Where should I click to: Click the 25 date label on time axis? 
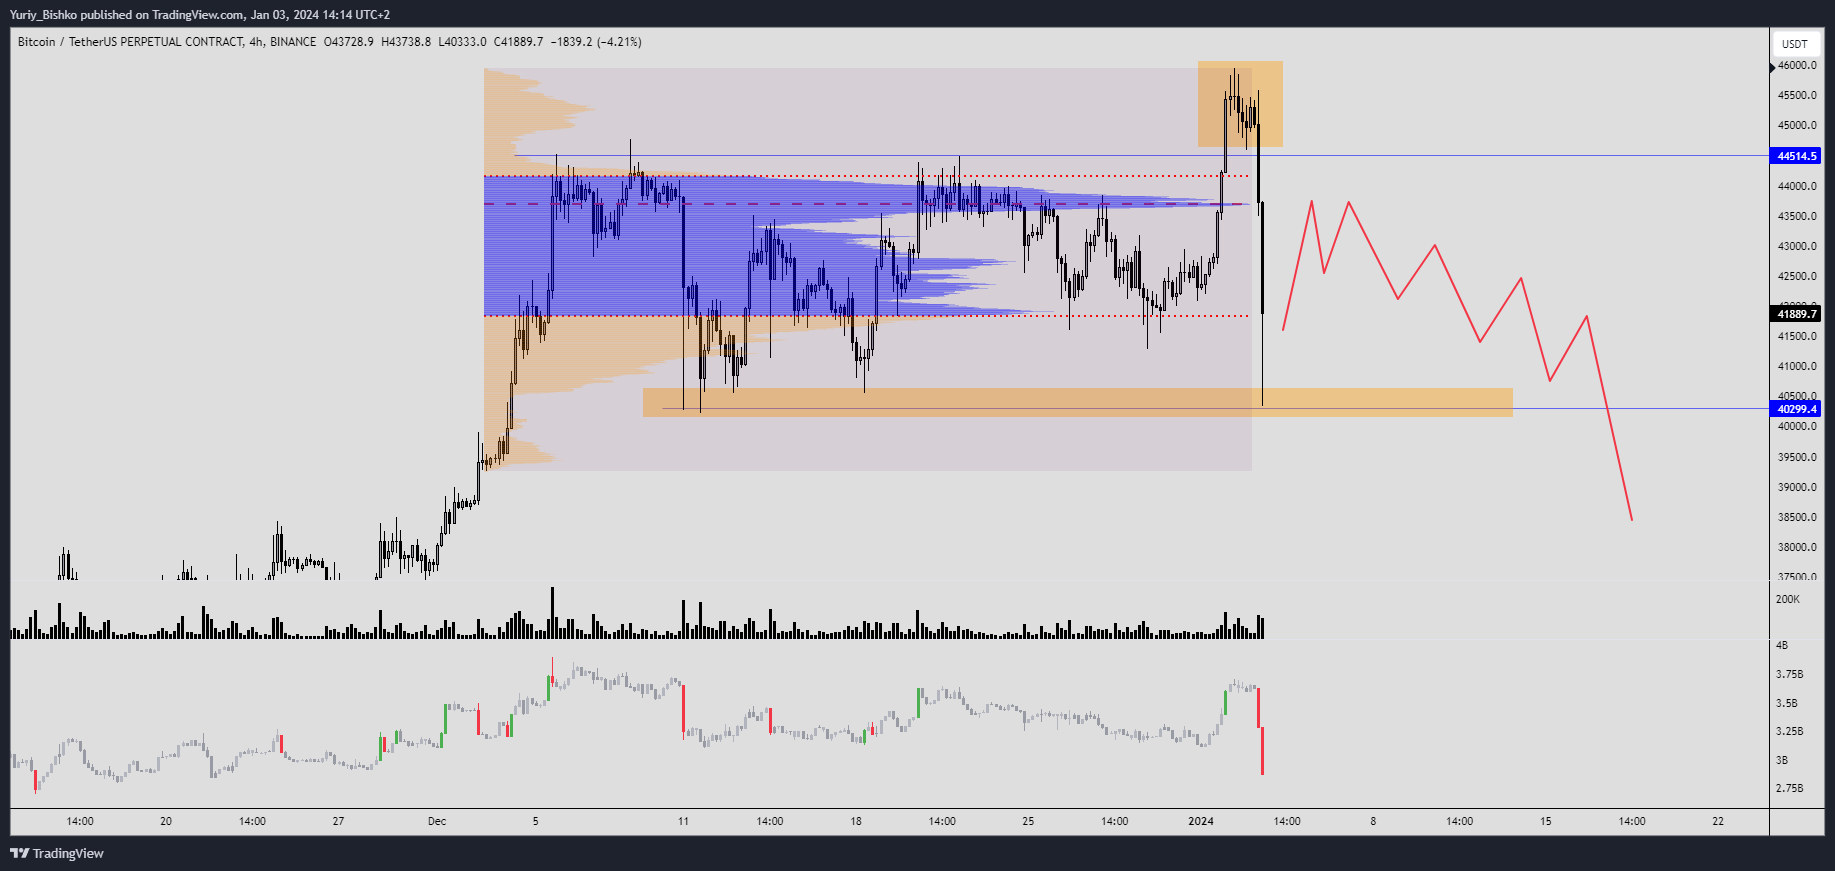tap(1028, 822)
